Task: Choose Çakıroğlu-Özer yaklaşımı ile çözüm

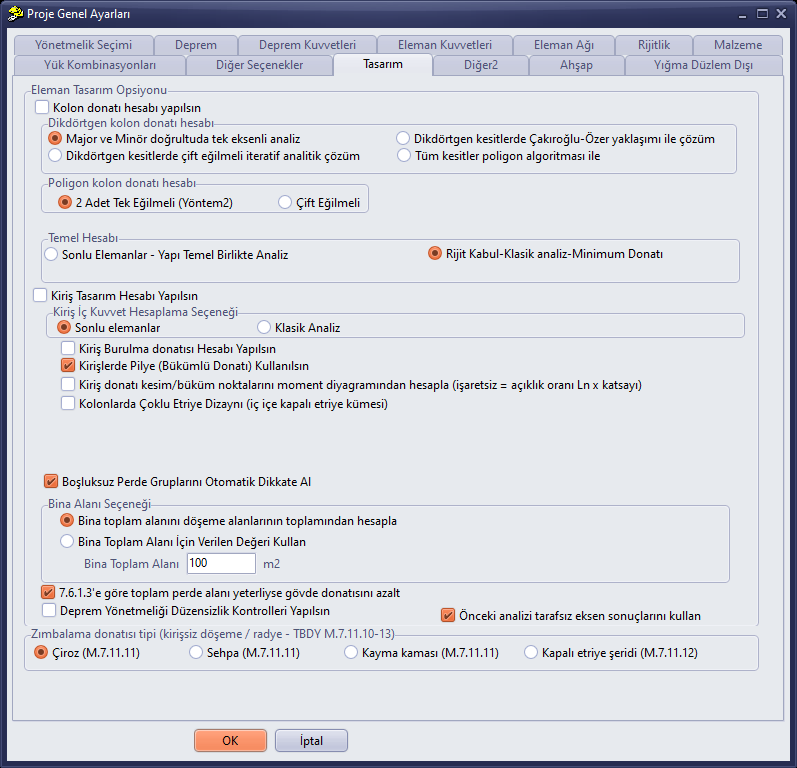Action: pyautogui.click(x=403, y=138)
